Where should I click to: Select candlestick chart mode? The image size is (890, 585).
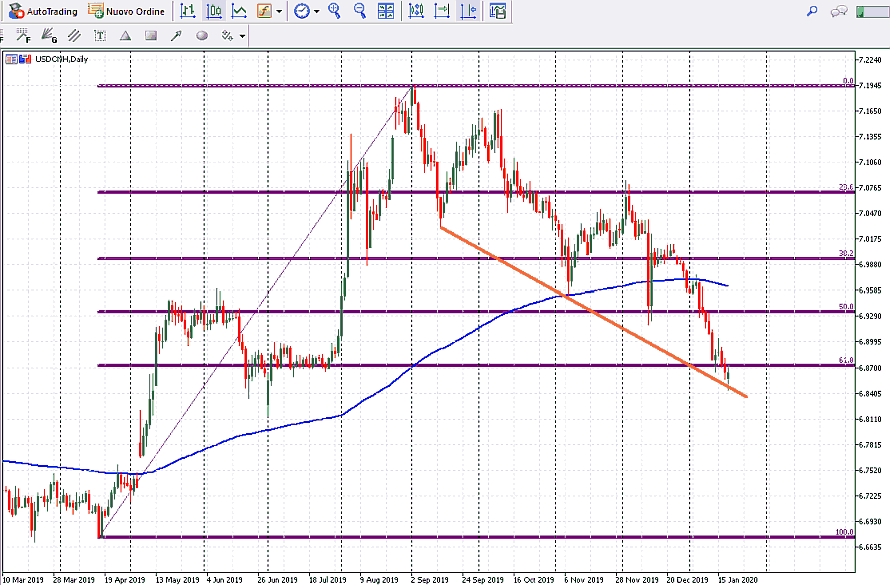point(214,11)
